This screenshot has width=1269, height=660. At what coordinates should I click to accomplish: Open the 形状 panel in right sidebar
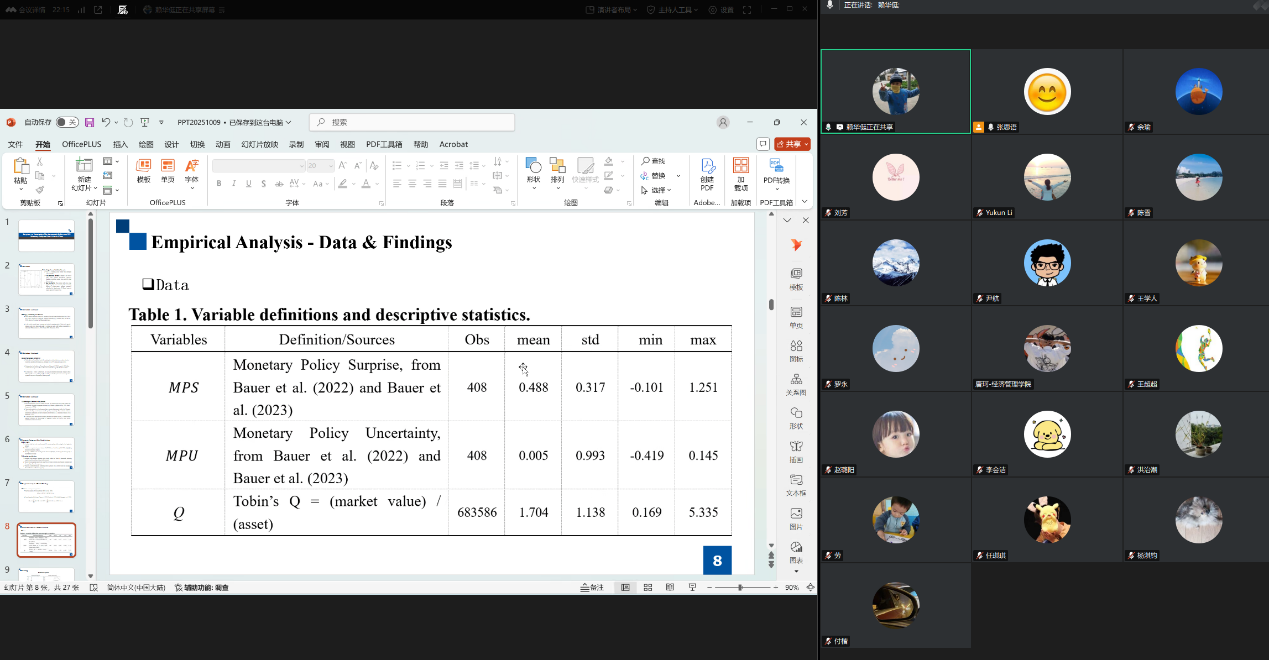click(796, 416)
